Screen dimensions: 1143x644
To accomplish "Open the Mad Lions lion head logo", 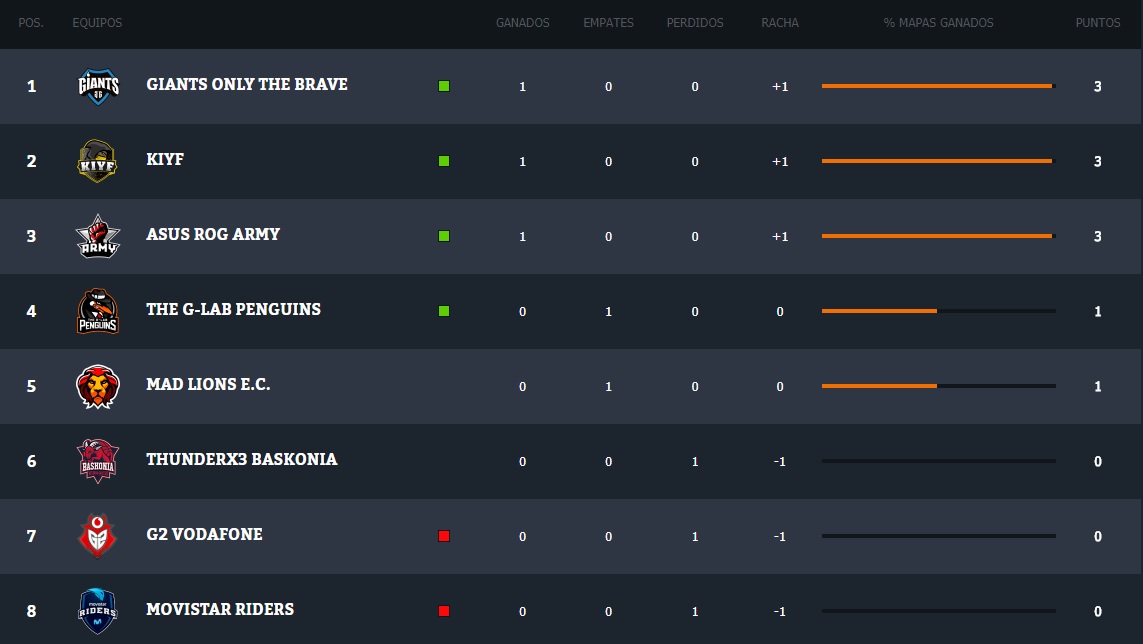I will pos(98,386).
